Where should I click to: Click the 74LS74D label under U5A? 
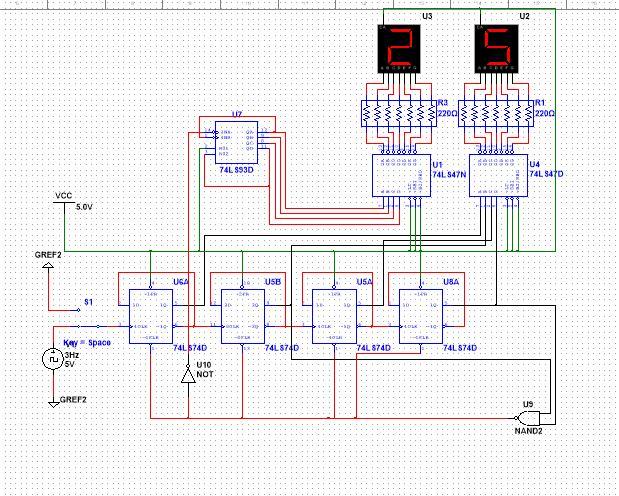[373, 348]
